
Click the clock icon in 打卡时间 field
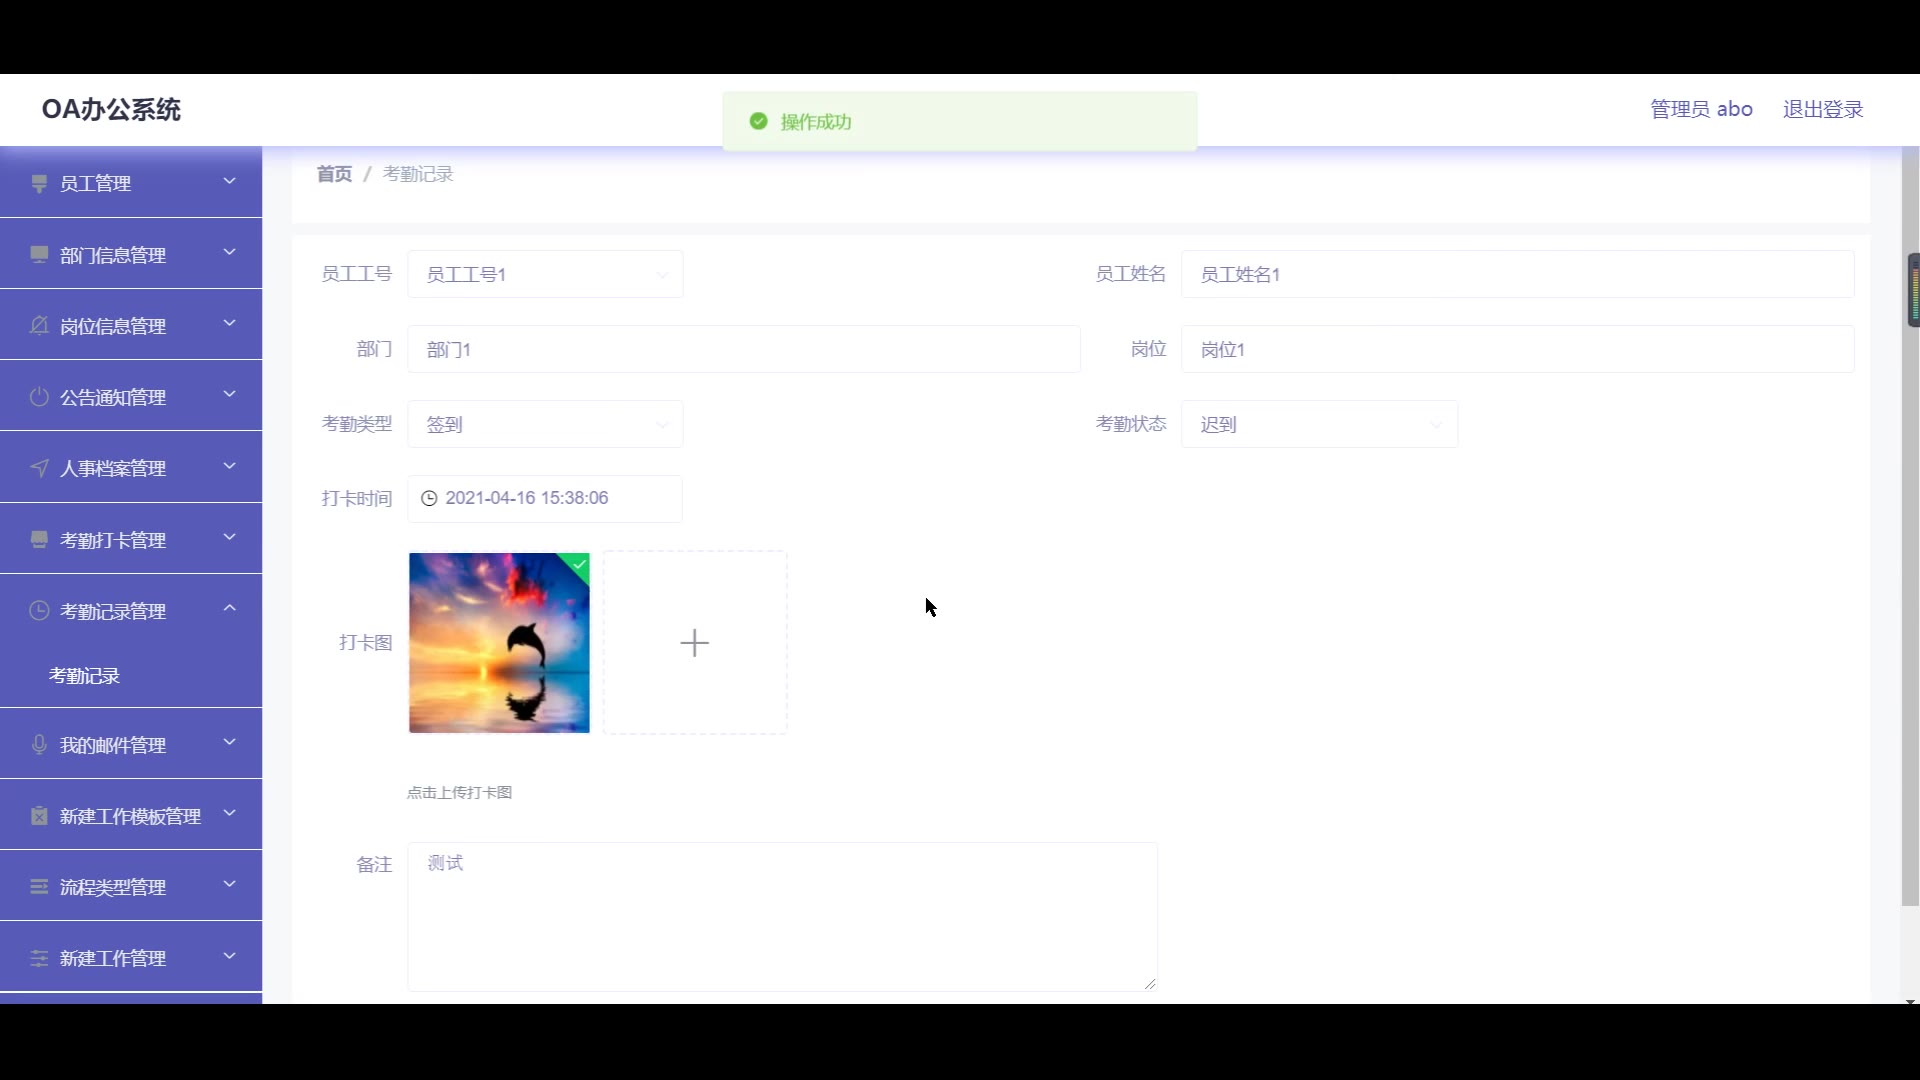click(x=429, y=498)
